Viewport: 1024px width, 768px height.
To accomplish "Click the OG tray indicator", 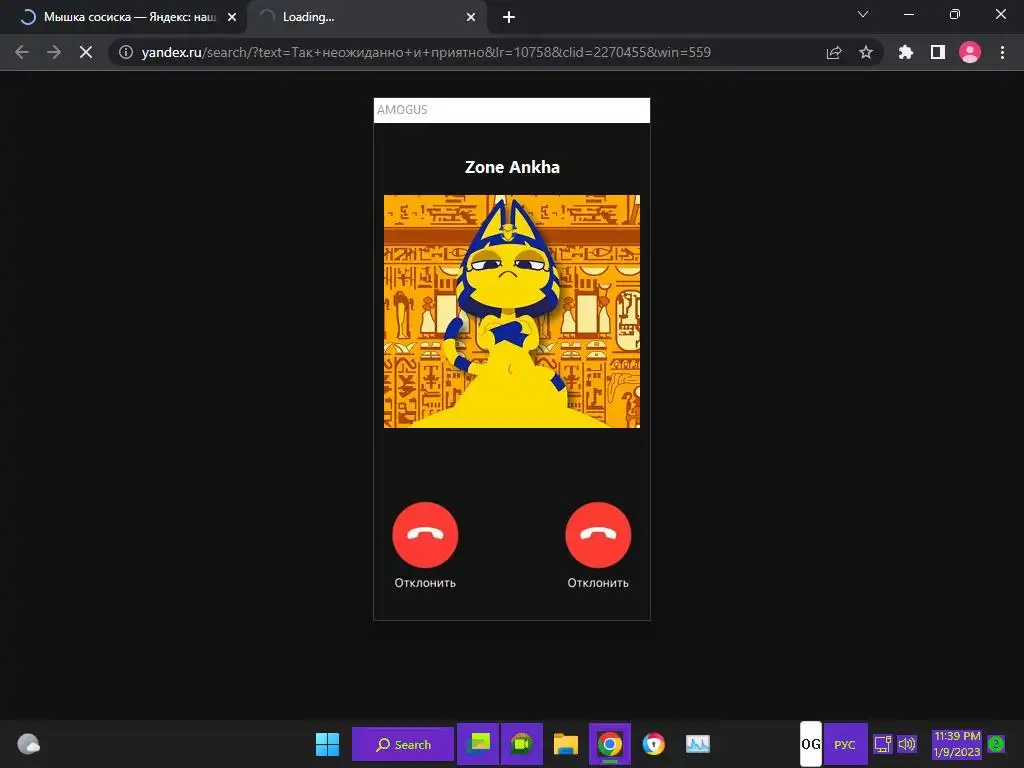I will tap(810, 744).
